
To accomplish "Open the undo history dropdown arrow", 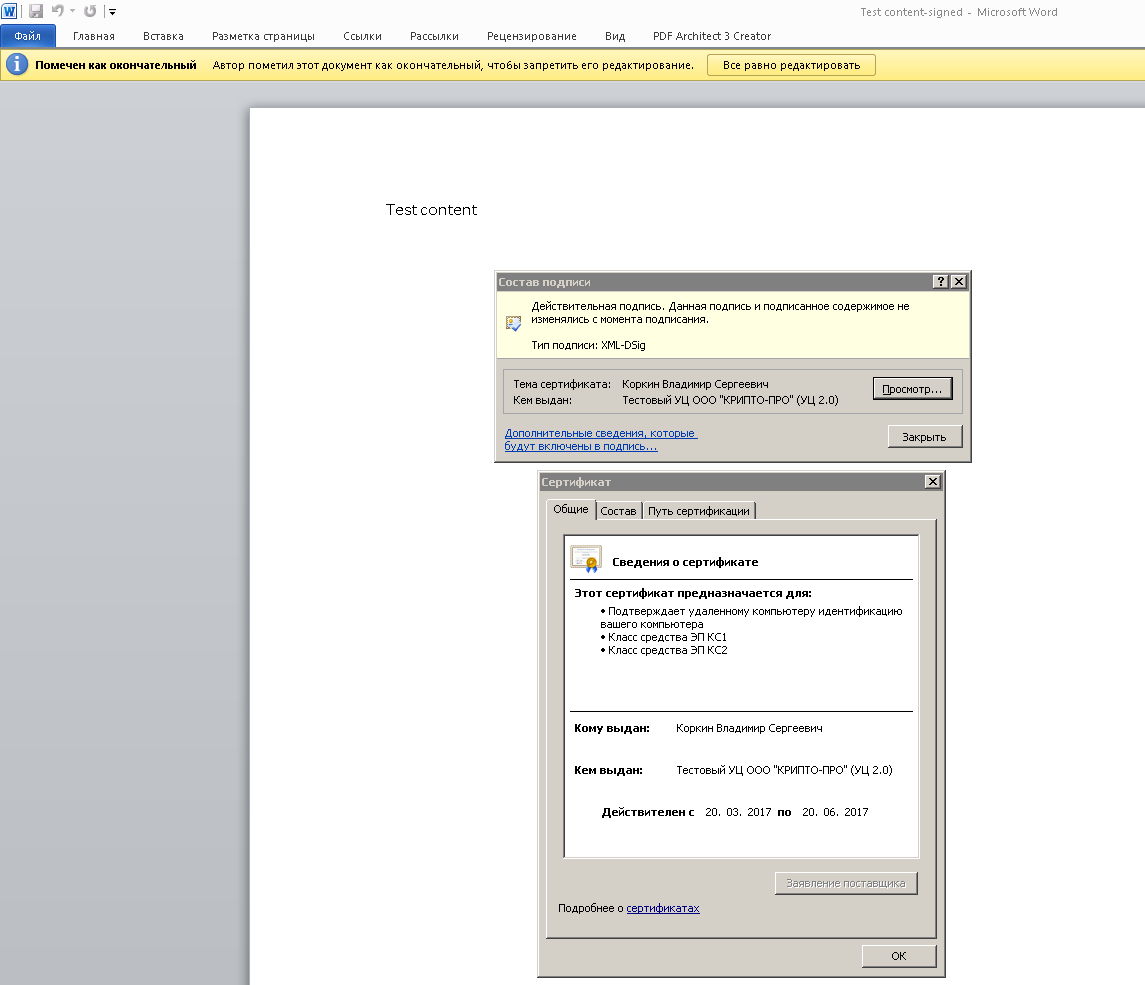I will tap(72, 11).
